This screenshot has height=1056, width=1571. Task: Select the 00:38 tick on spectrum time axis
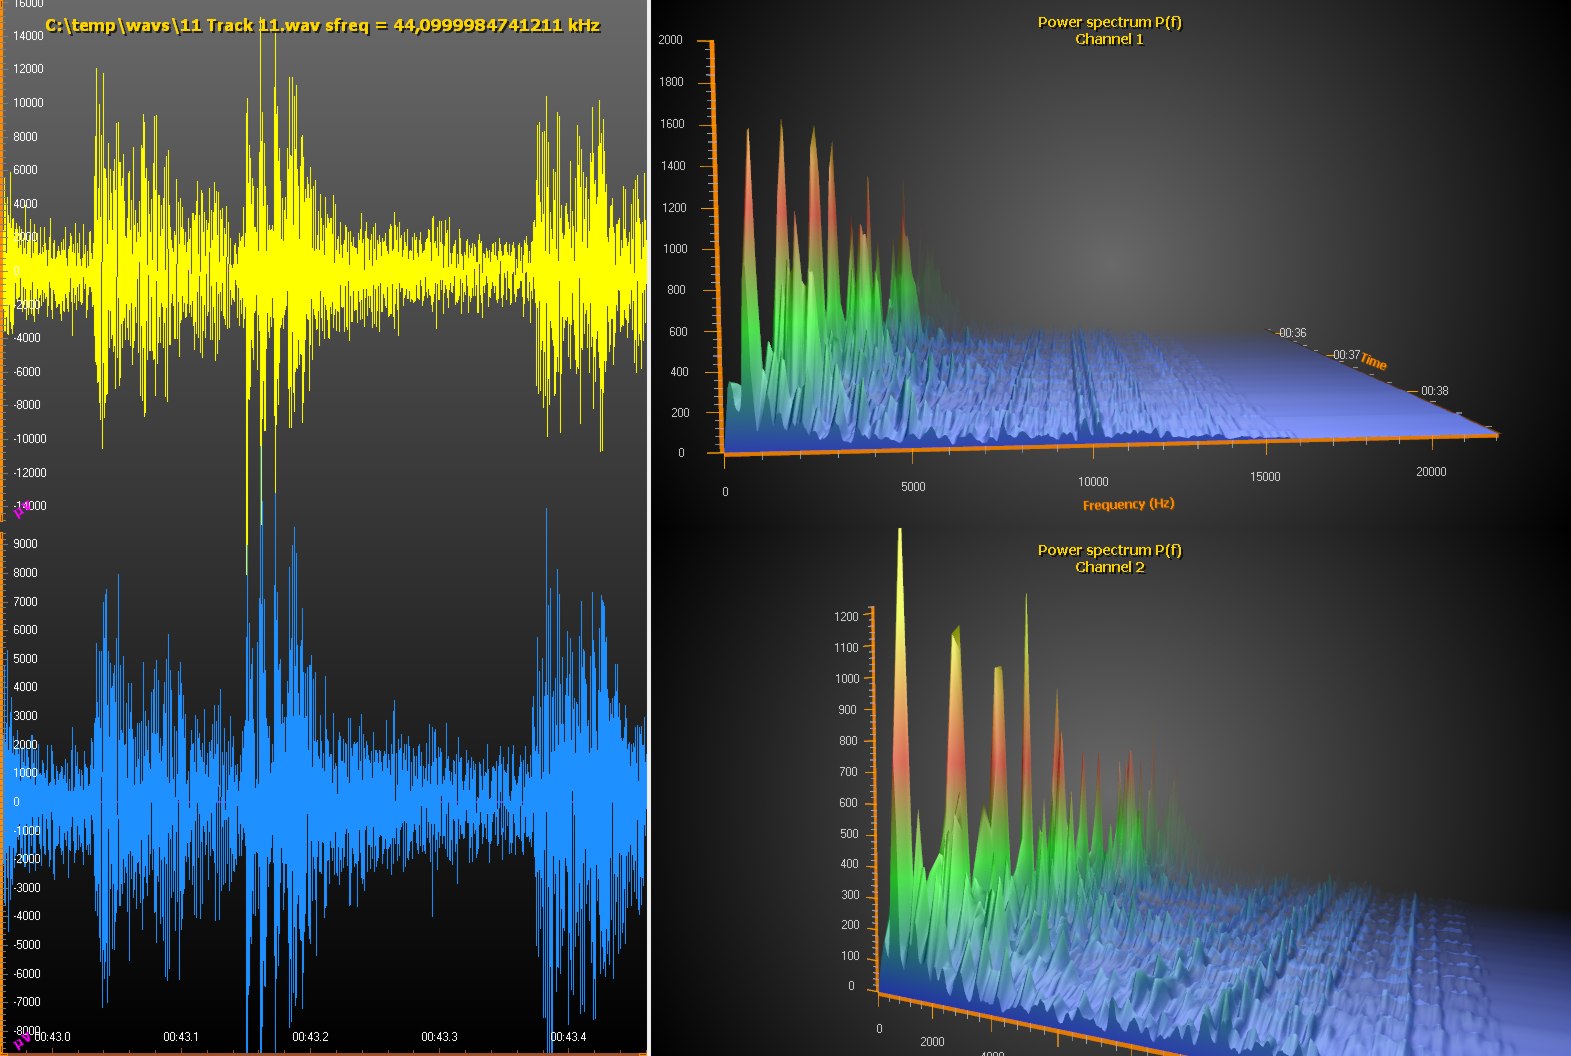click(1434, 391)
